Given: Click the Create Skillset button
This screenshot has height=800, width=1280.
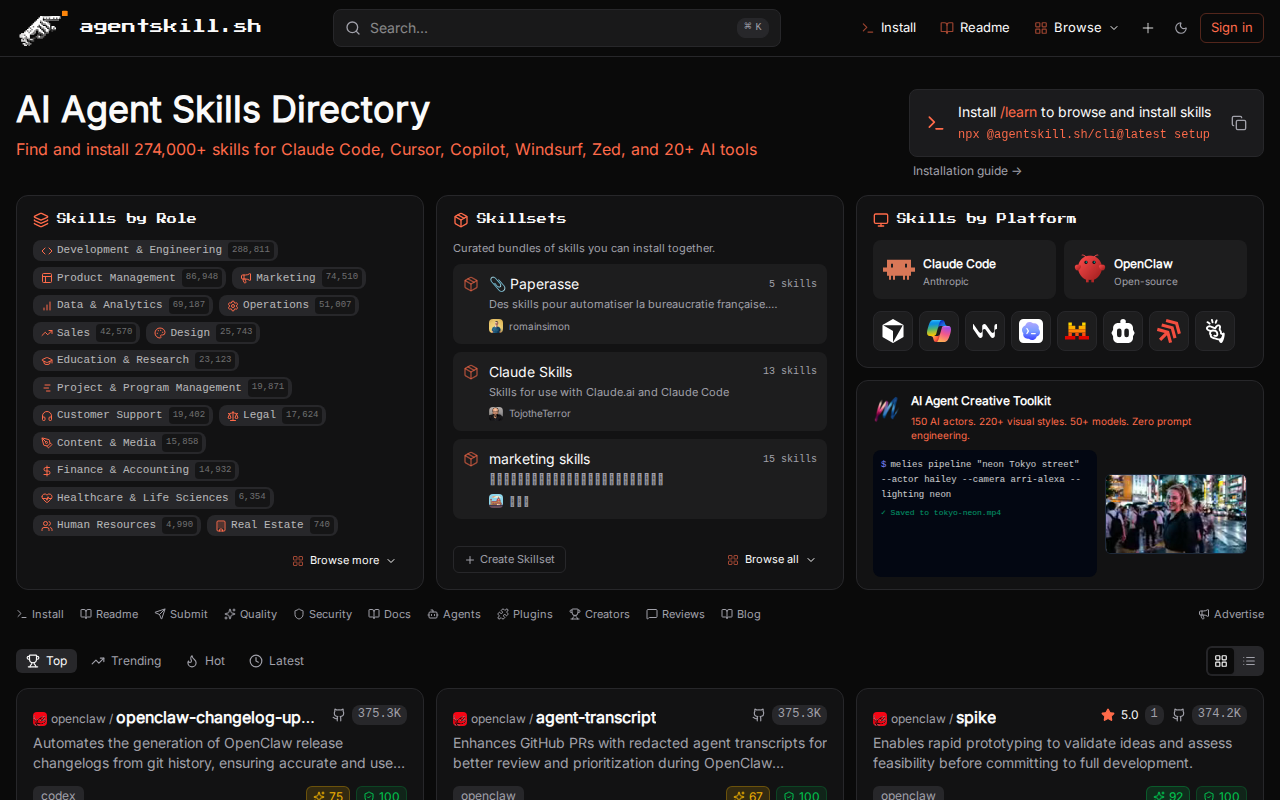Looking at the screenshot, I should pos(509,560).
